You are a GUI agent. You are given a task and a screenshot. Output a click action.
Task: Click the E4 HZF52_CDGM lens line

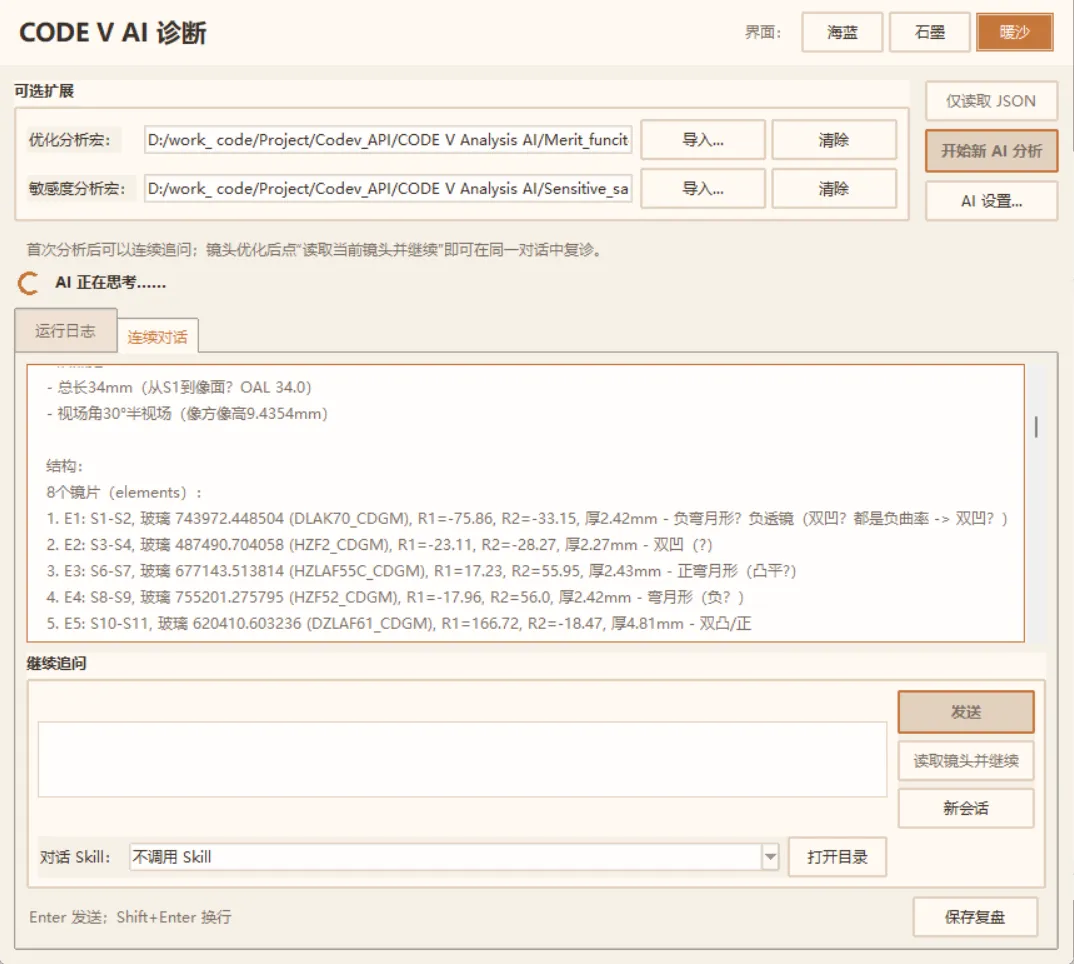coord(395,597)
